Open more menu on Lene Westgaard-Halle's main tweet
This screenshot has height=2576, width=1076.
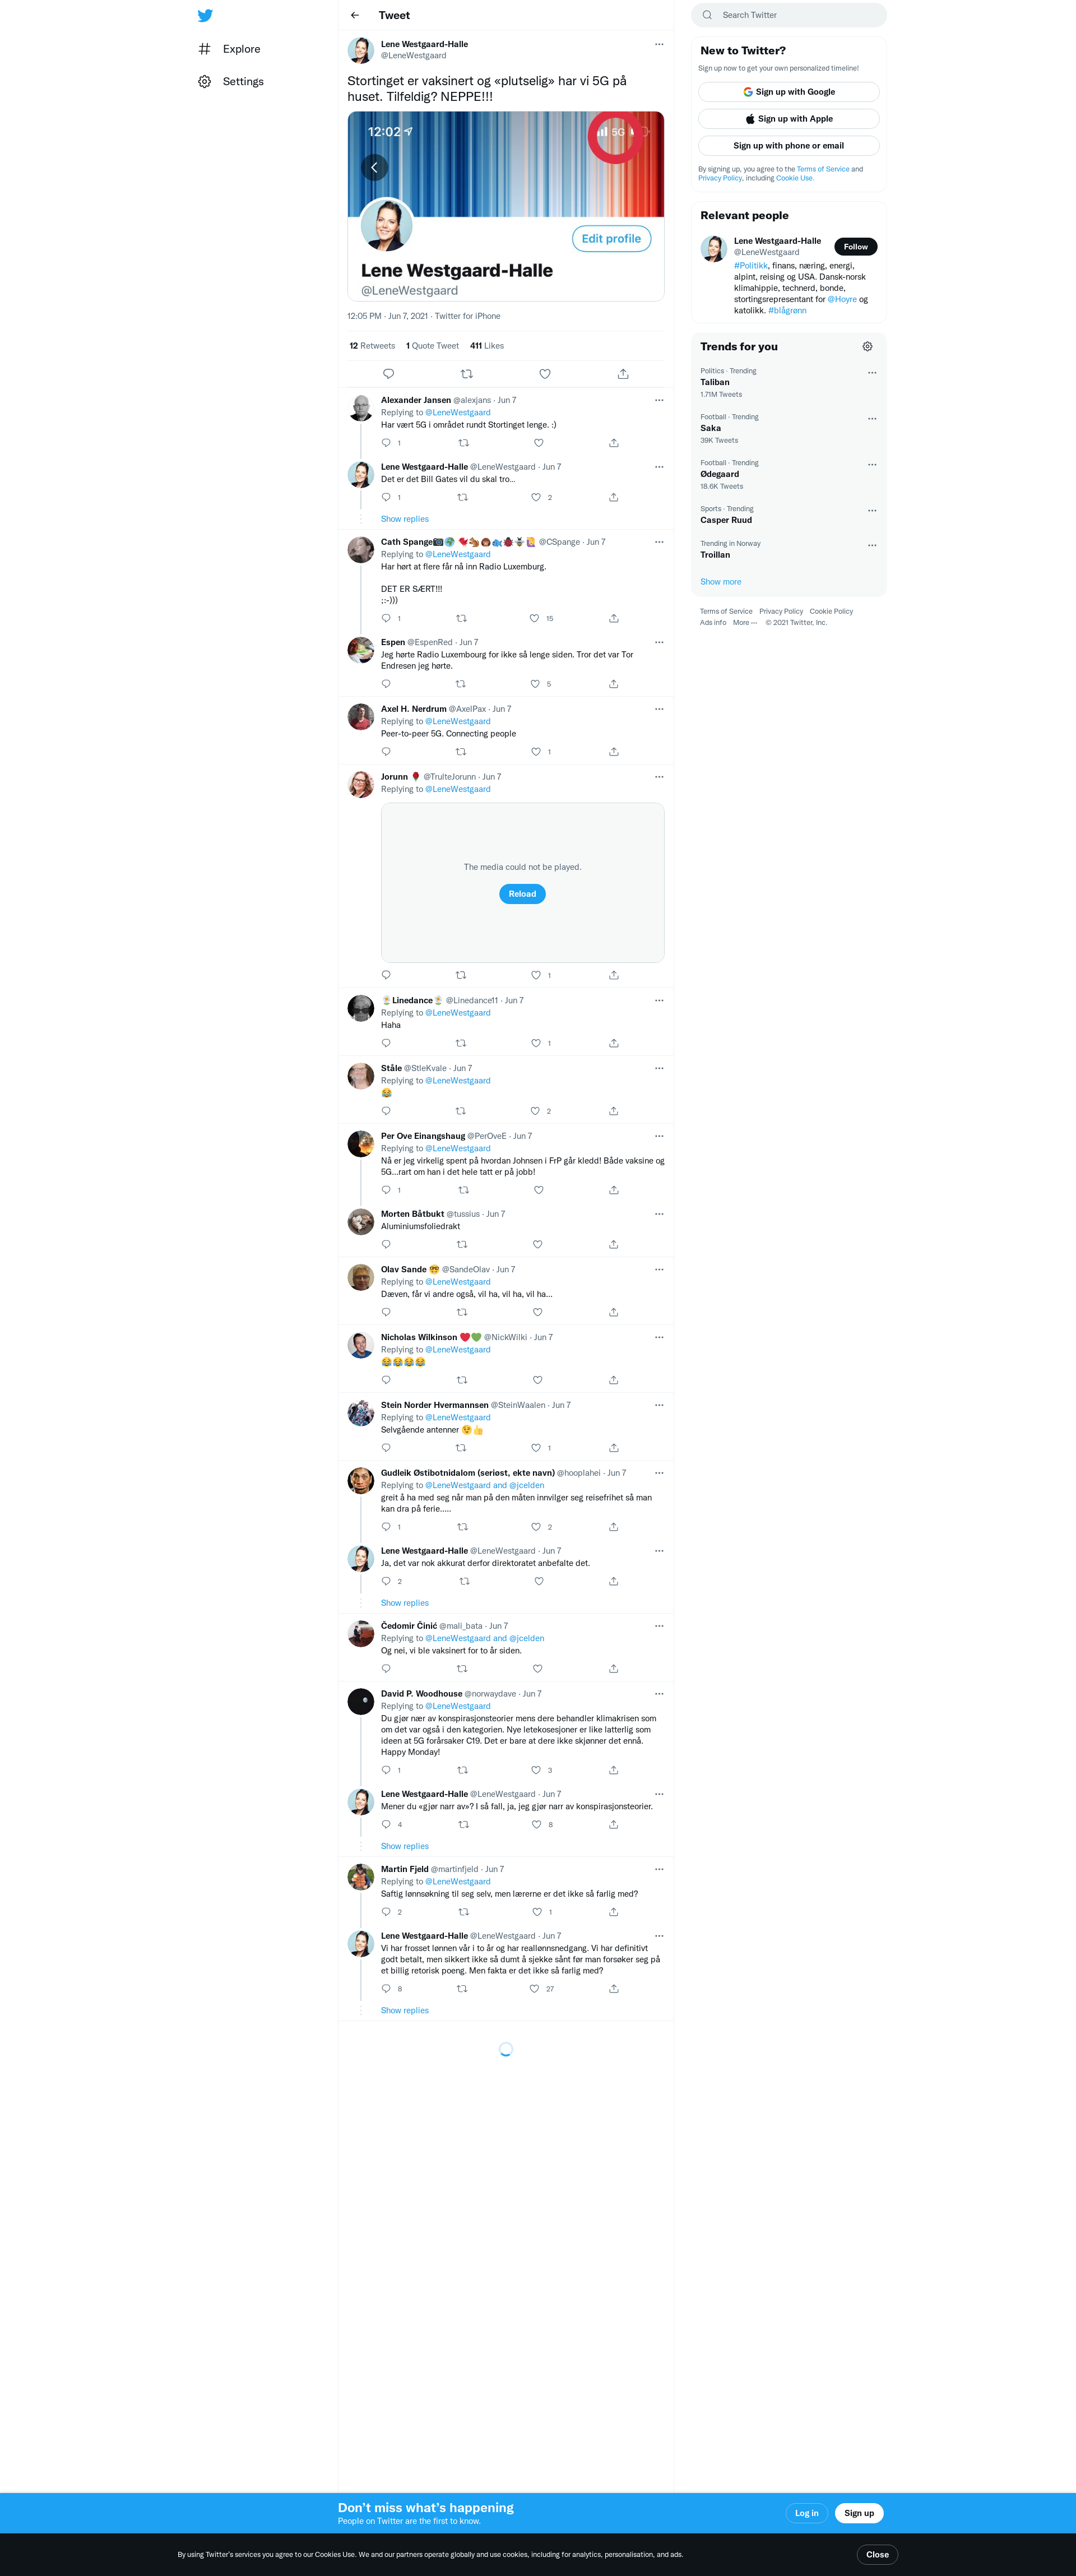click(x=659, y=44)
